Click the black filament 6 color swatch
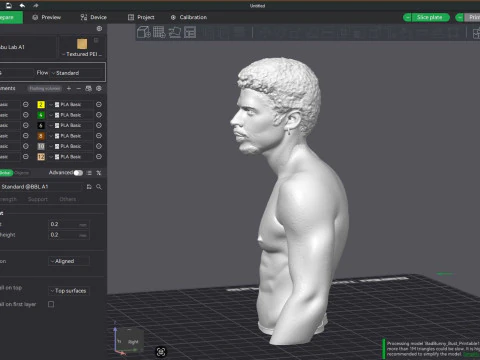The width and height of the screenshot is (480, 360). click(x=41, y=125)
